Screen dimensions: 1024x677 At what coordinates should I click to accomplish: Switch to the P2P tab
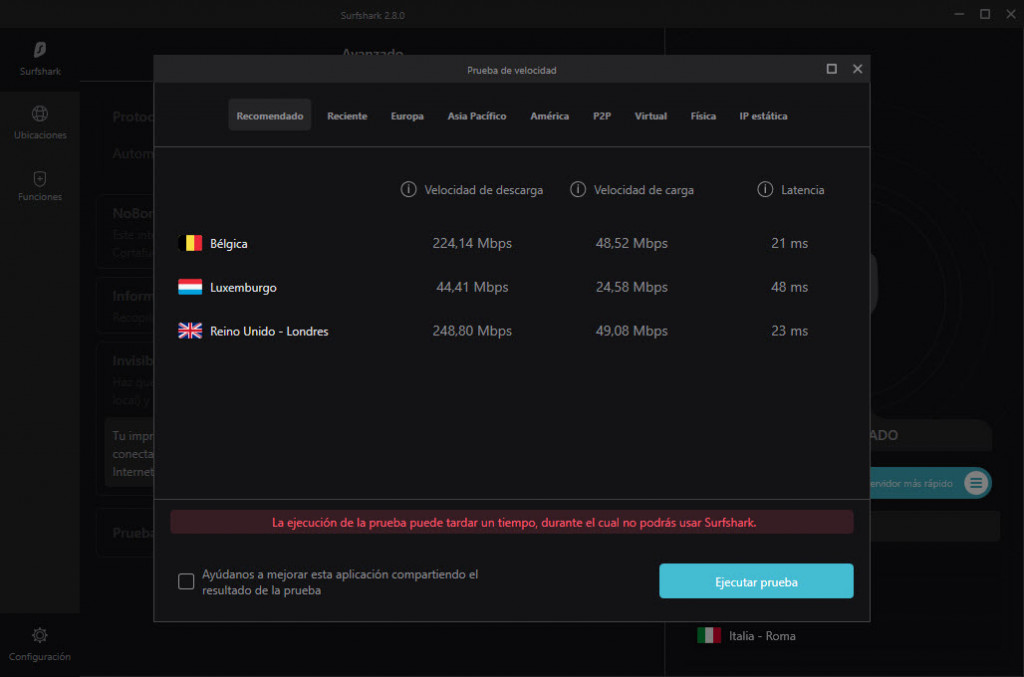click(x=601, y=116)
